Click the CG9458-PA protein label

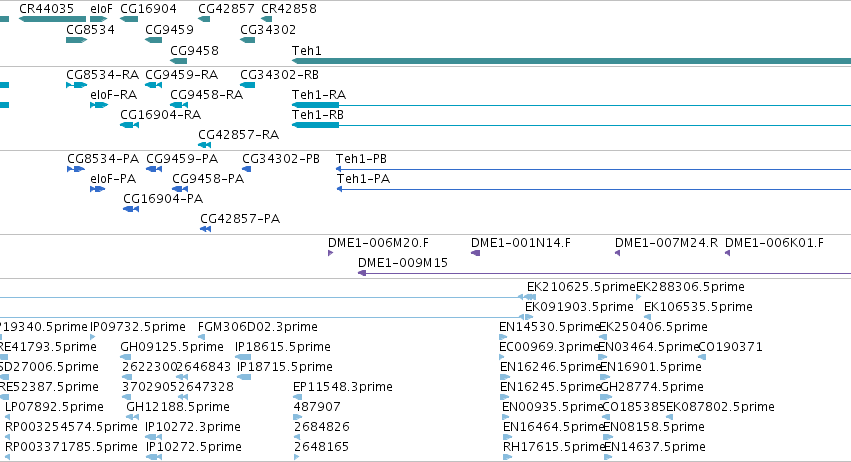pos(208,179)
